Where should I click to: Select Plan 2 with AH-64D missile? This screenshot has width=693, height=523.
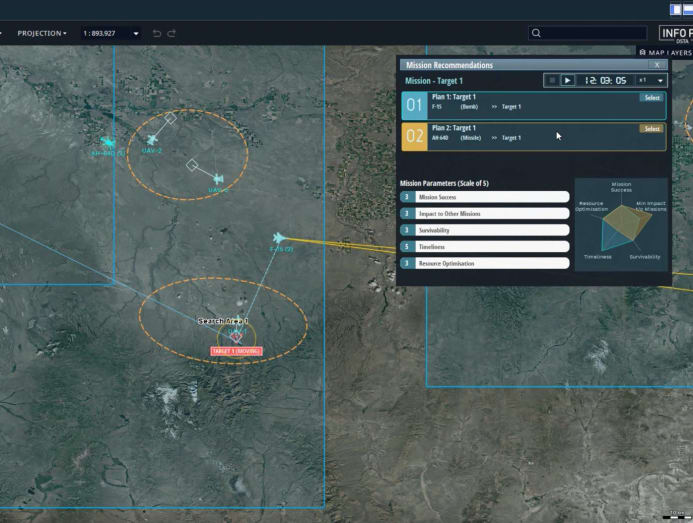[x=652, y=129]
